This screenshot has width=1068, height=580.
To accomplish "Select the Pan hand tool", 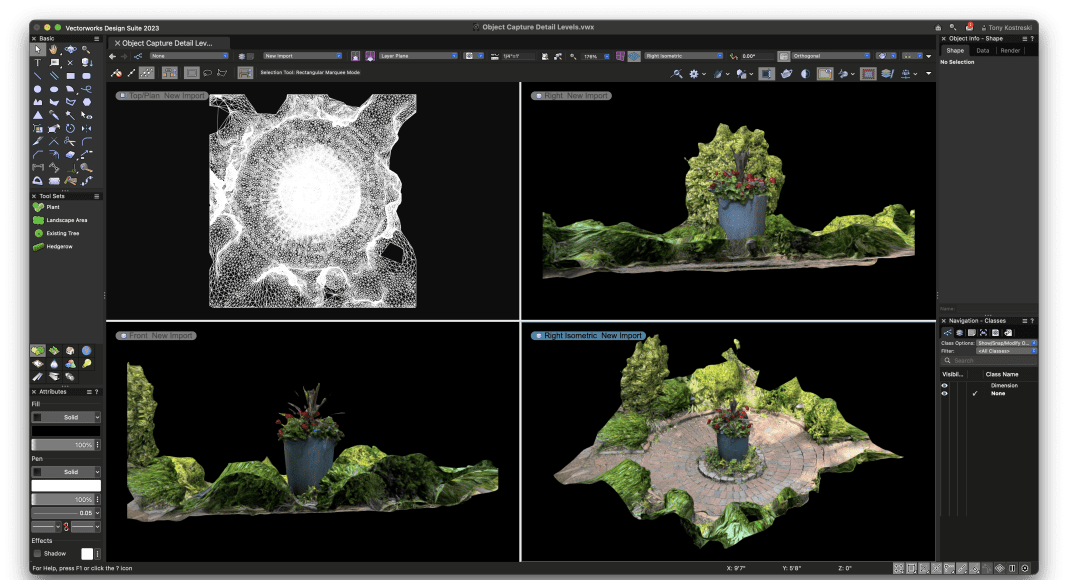I will point(54,49).
